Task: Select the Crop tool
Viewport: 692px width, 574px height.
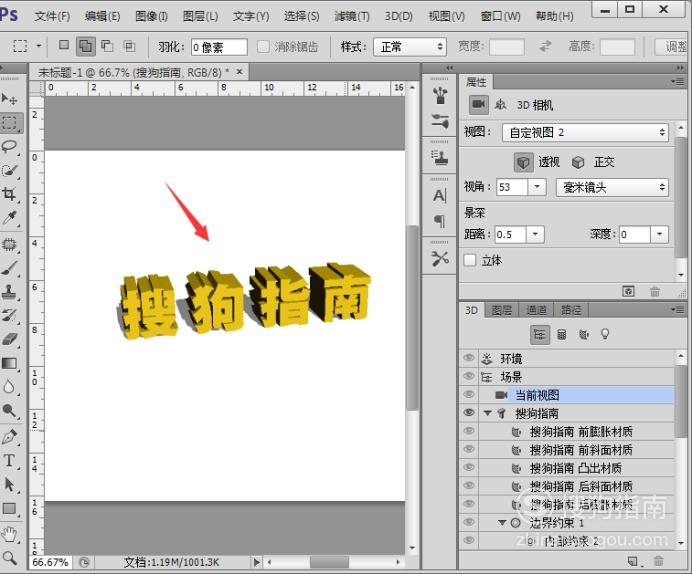Action: 9,194
